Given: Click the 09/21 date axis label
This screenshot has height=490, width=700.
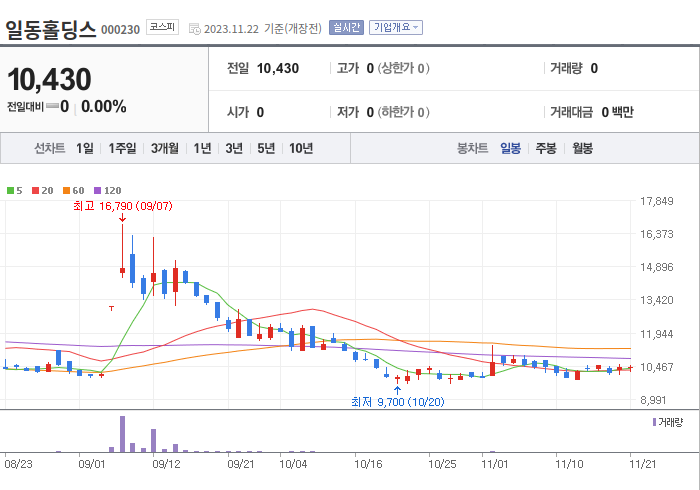Looking at the screenshot, I should coord(241,464).
